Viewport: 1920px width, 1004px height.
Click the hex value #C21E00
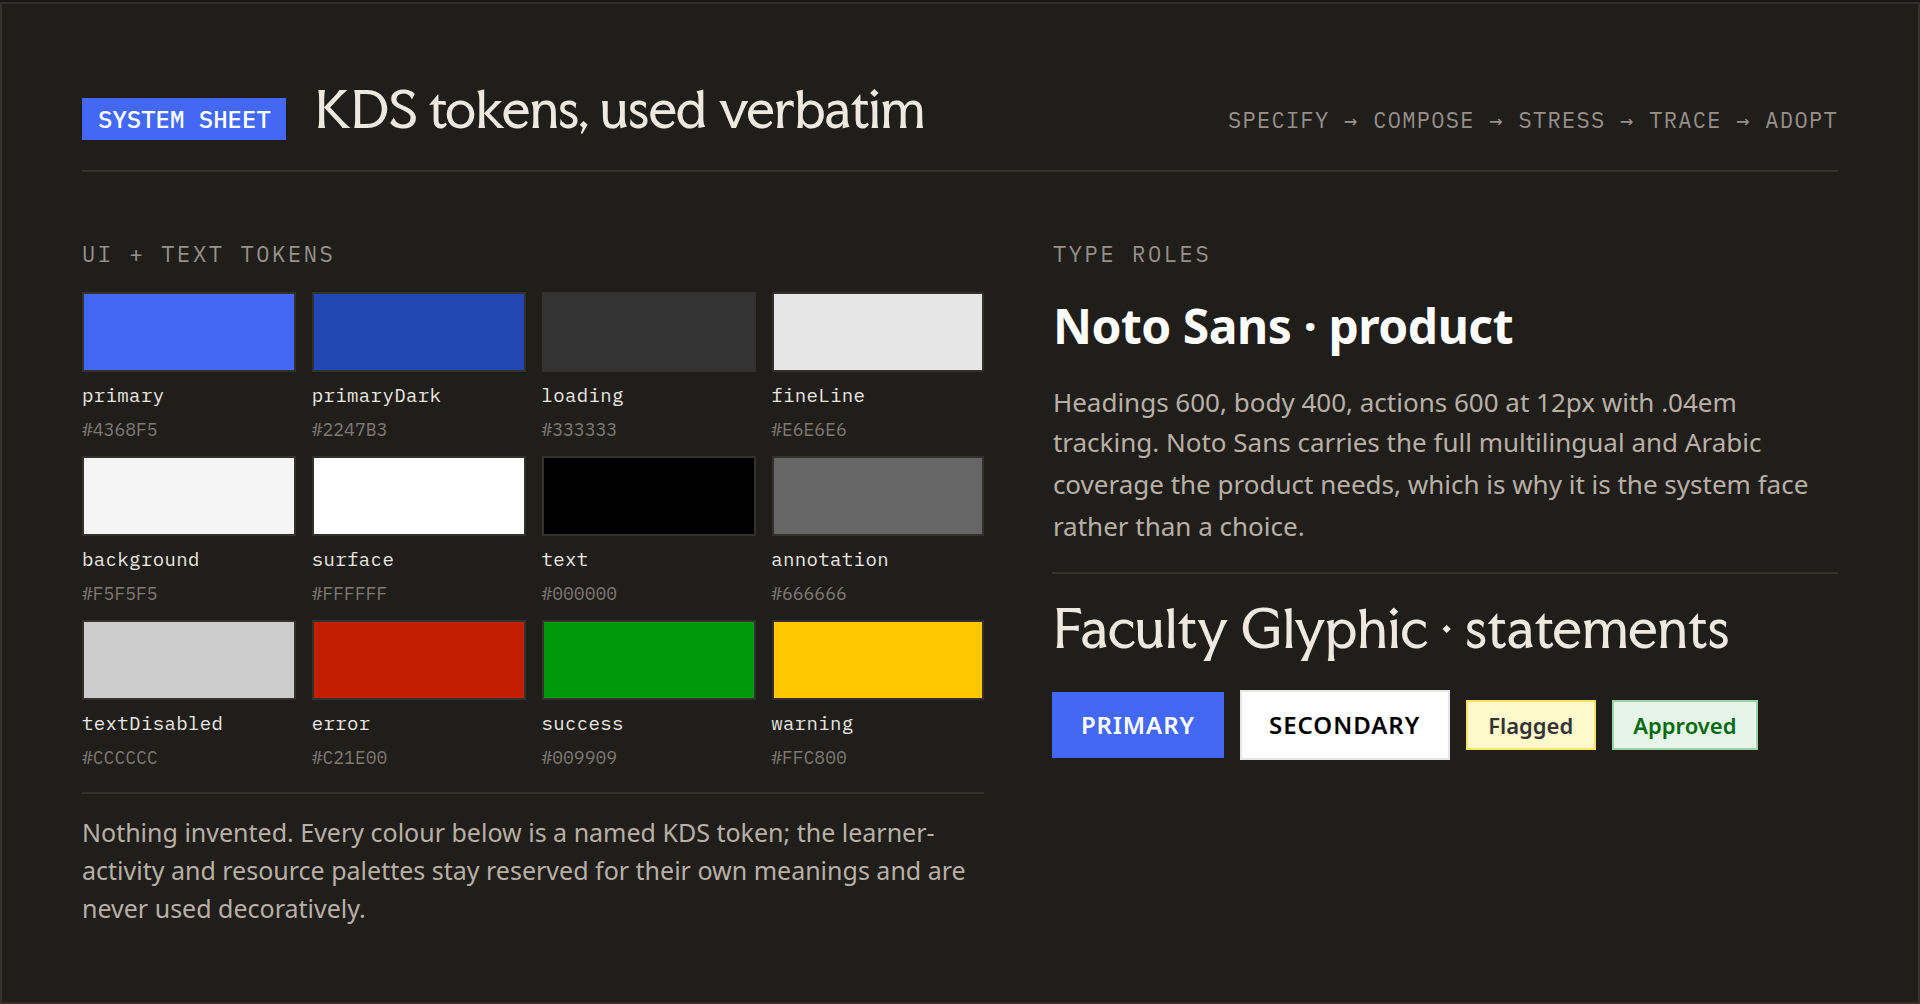pyautogui.click(x=350, y=758)
